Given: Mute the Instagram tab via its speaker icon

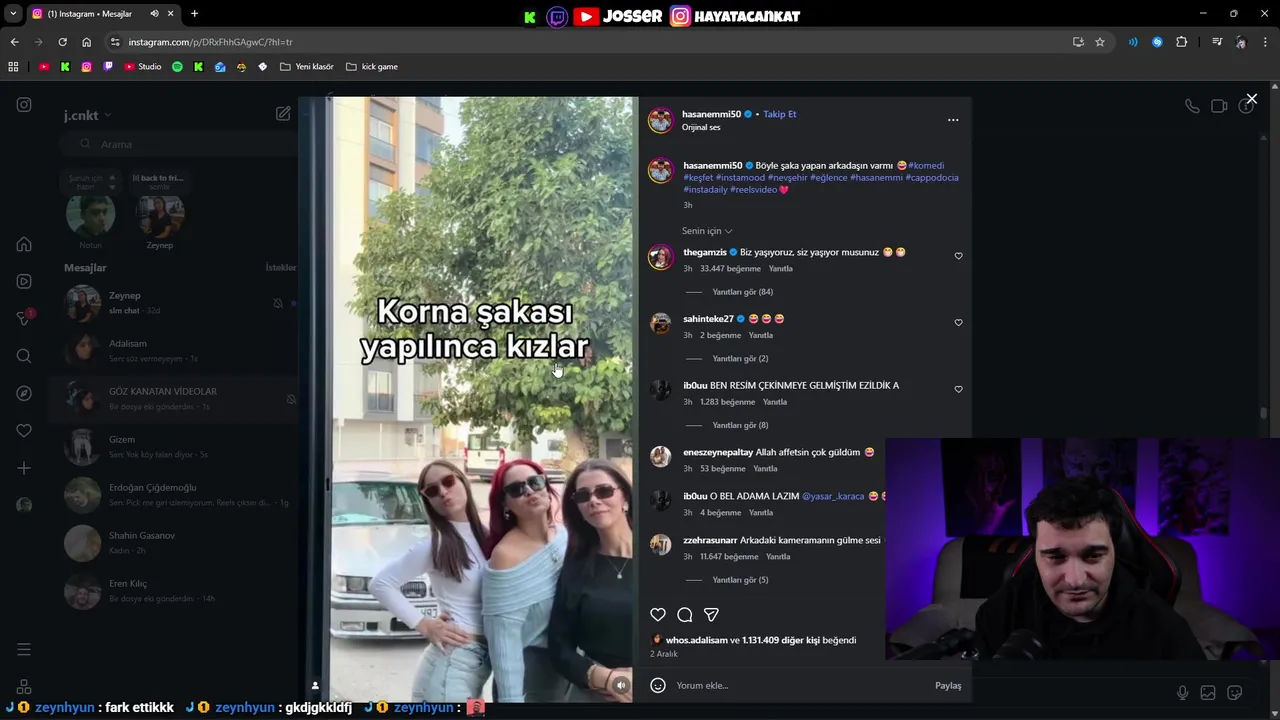Looking at the screenshot, I should pyautogui.click(x=154, y=14).
